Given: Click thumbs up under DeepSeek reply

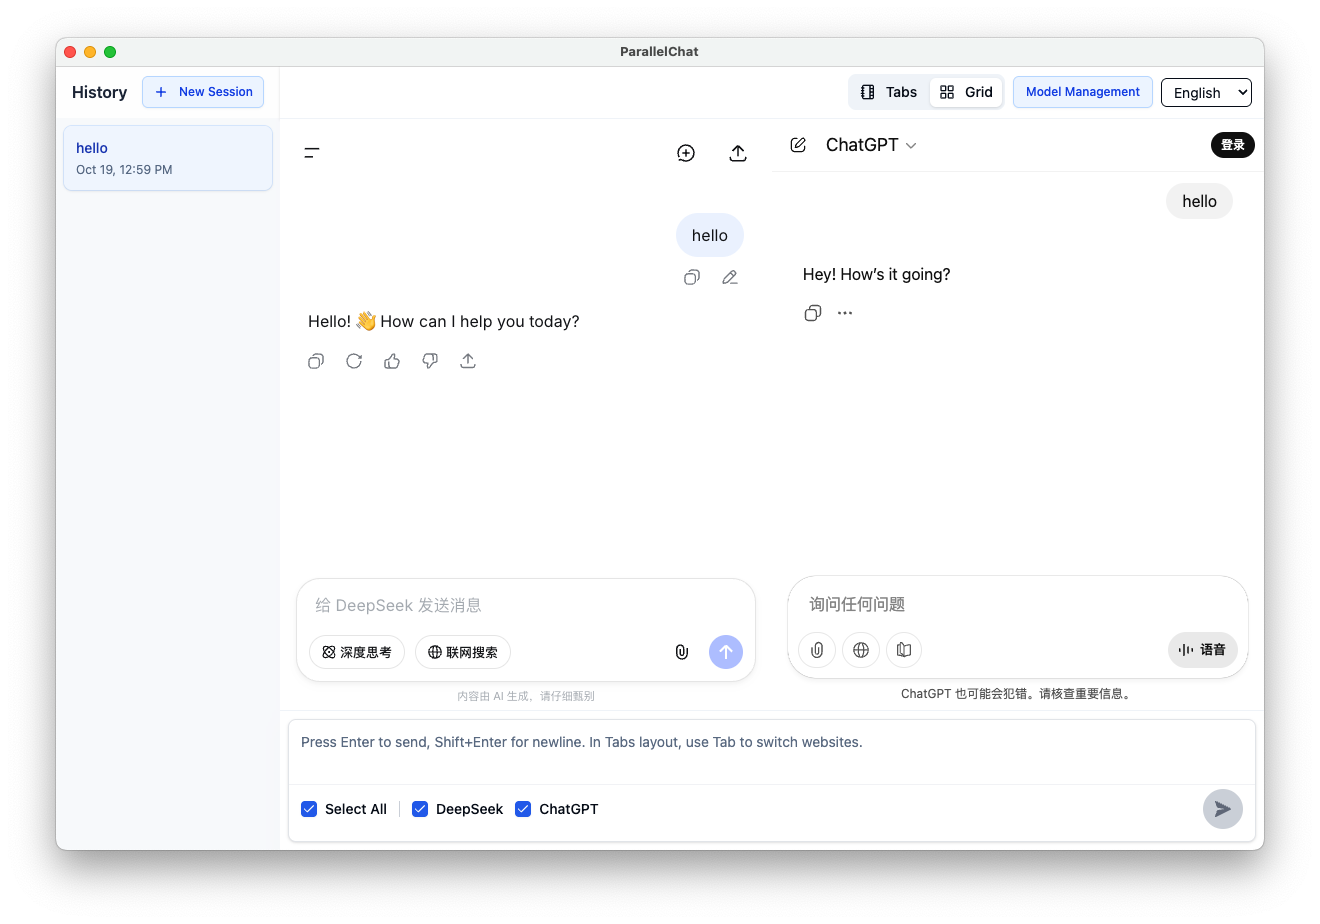Looking at the screenshot, I should [392, 361].
